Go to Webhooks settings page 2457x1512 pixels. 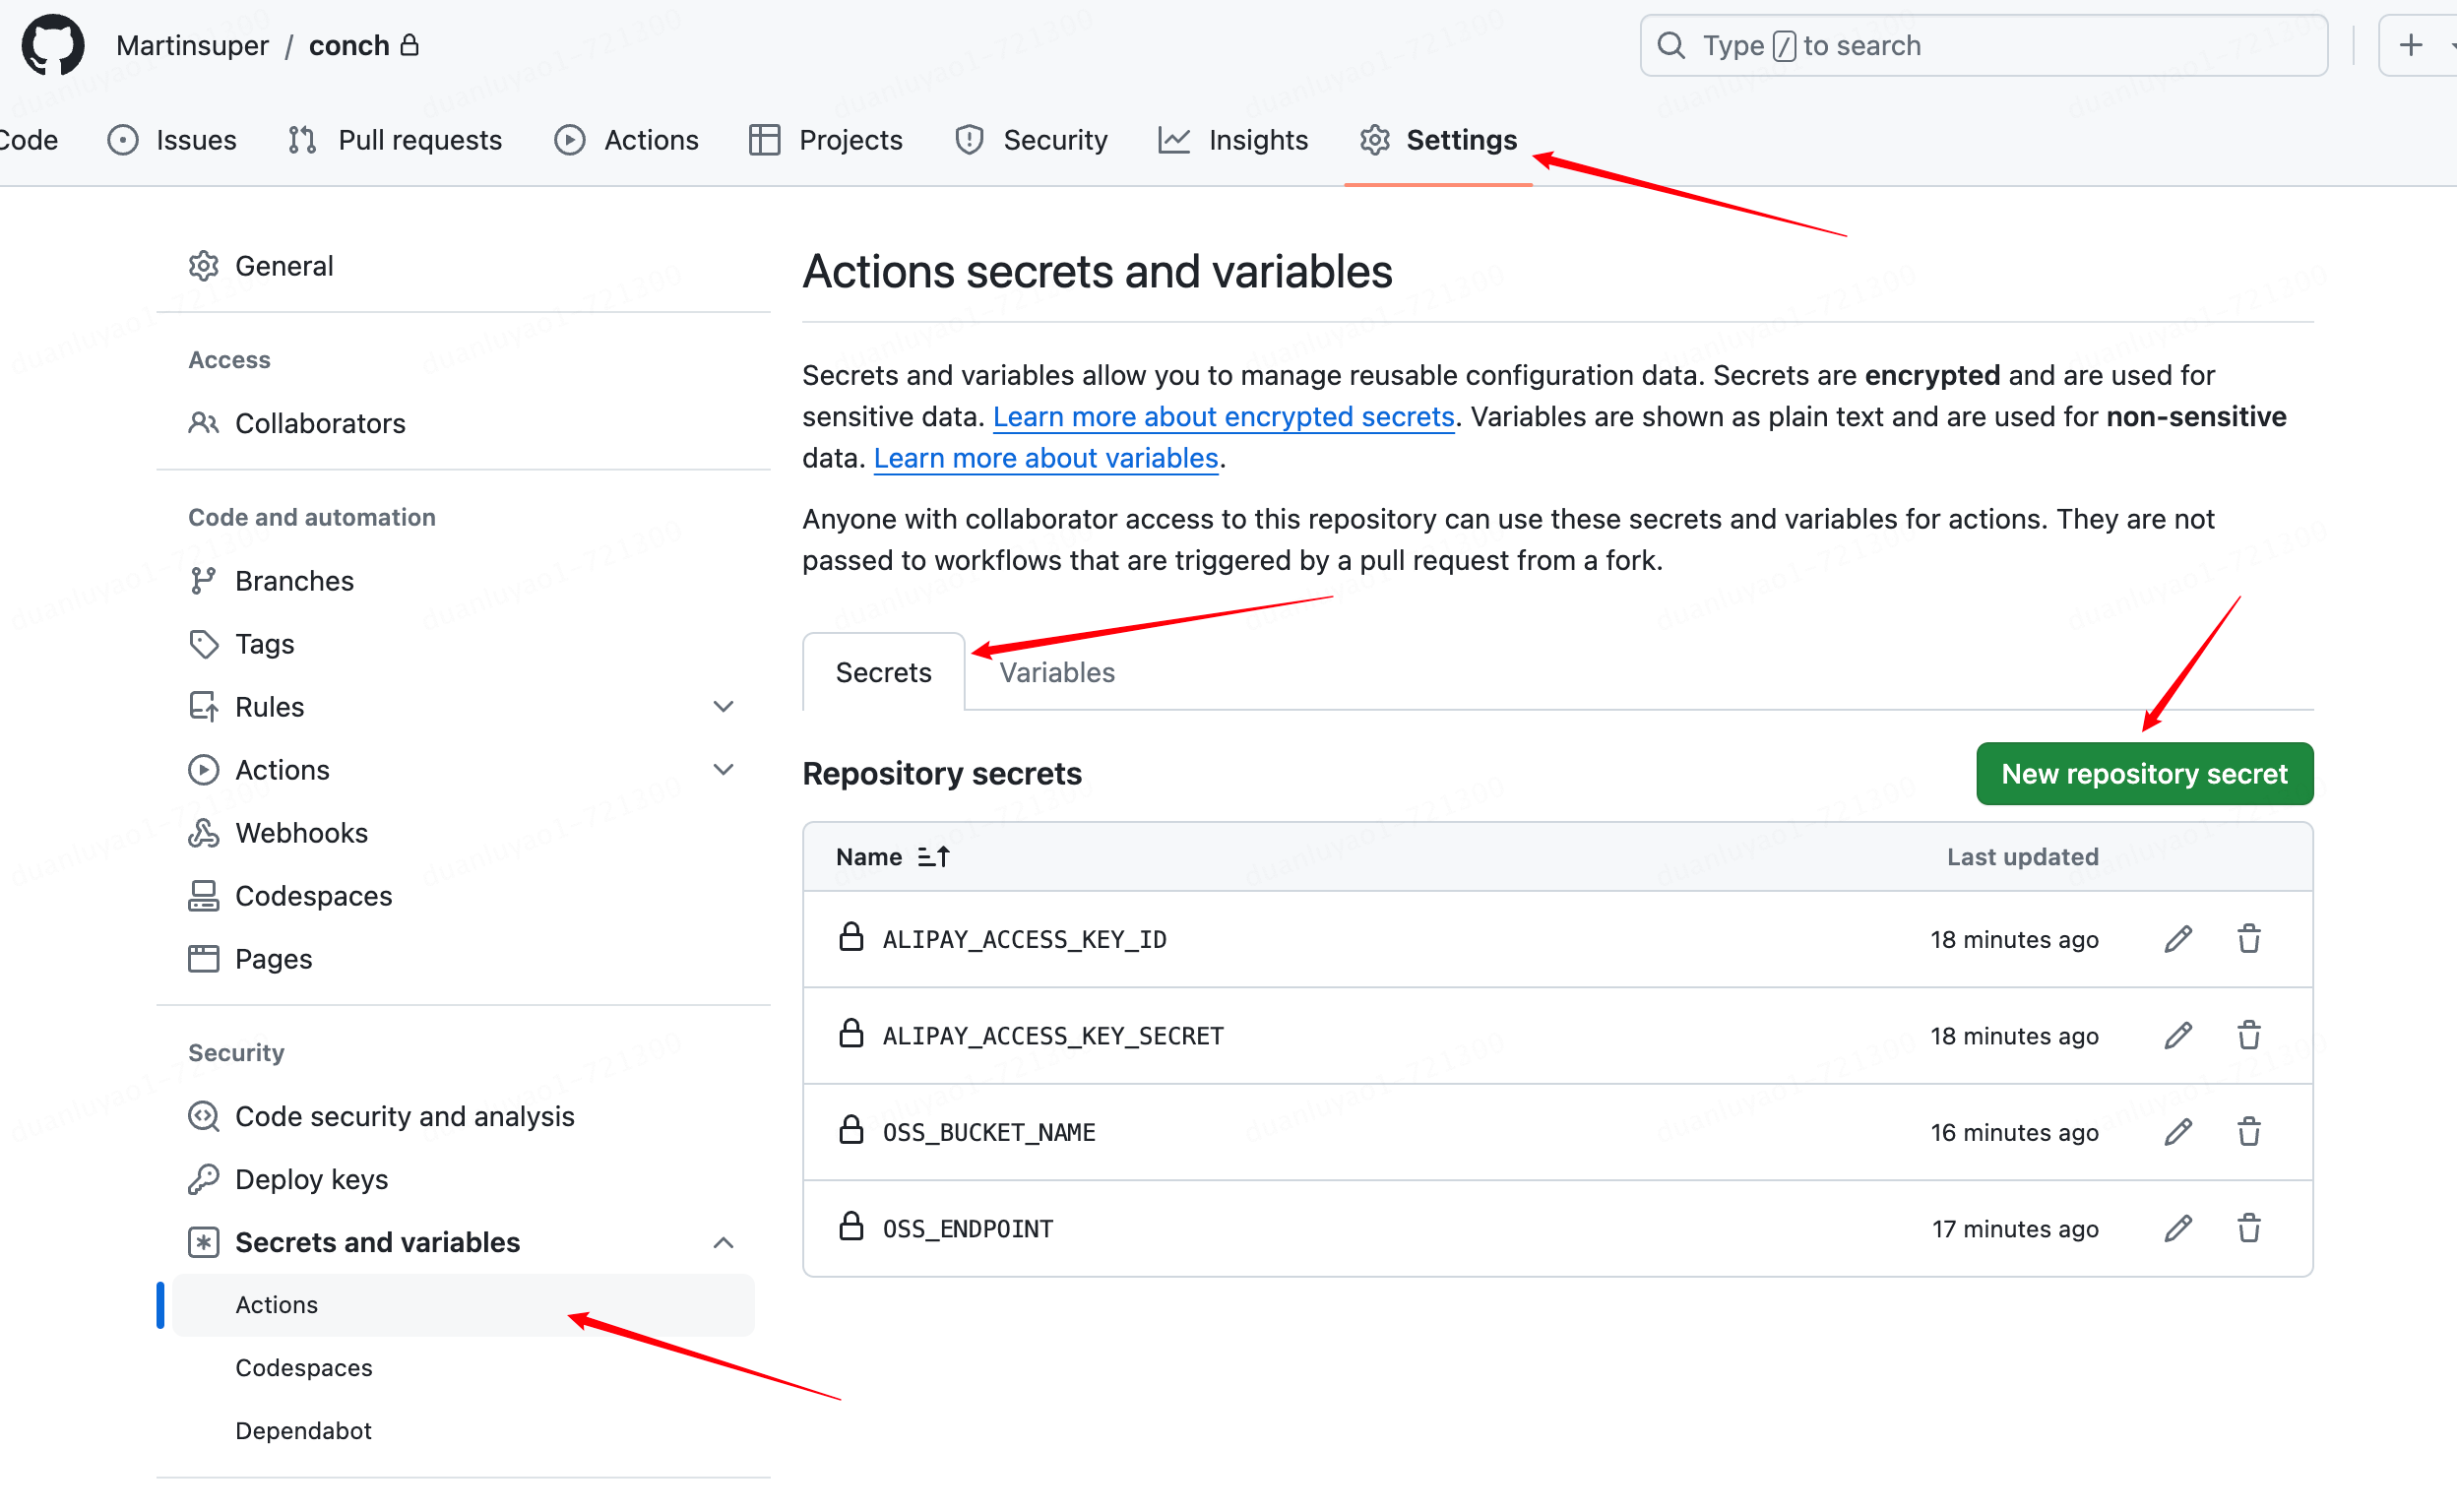point(301,833)
